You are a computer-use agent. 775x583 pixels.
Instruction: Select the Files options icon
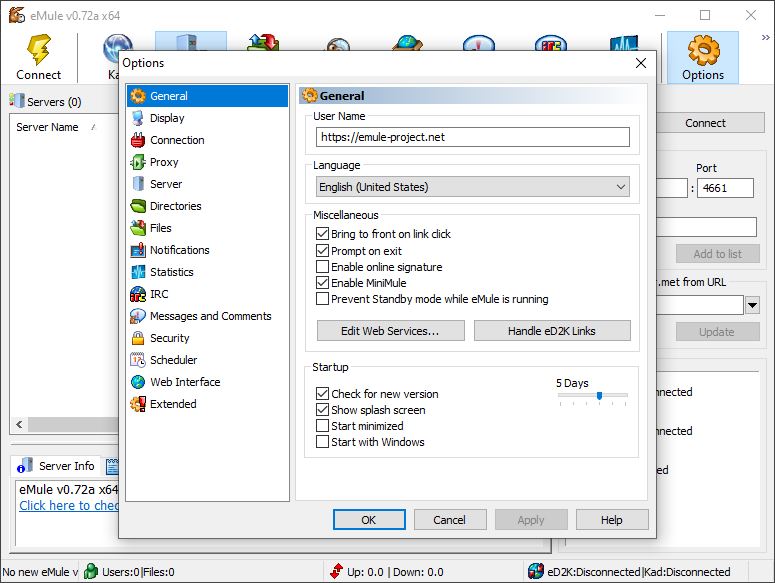coord(138,228)
